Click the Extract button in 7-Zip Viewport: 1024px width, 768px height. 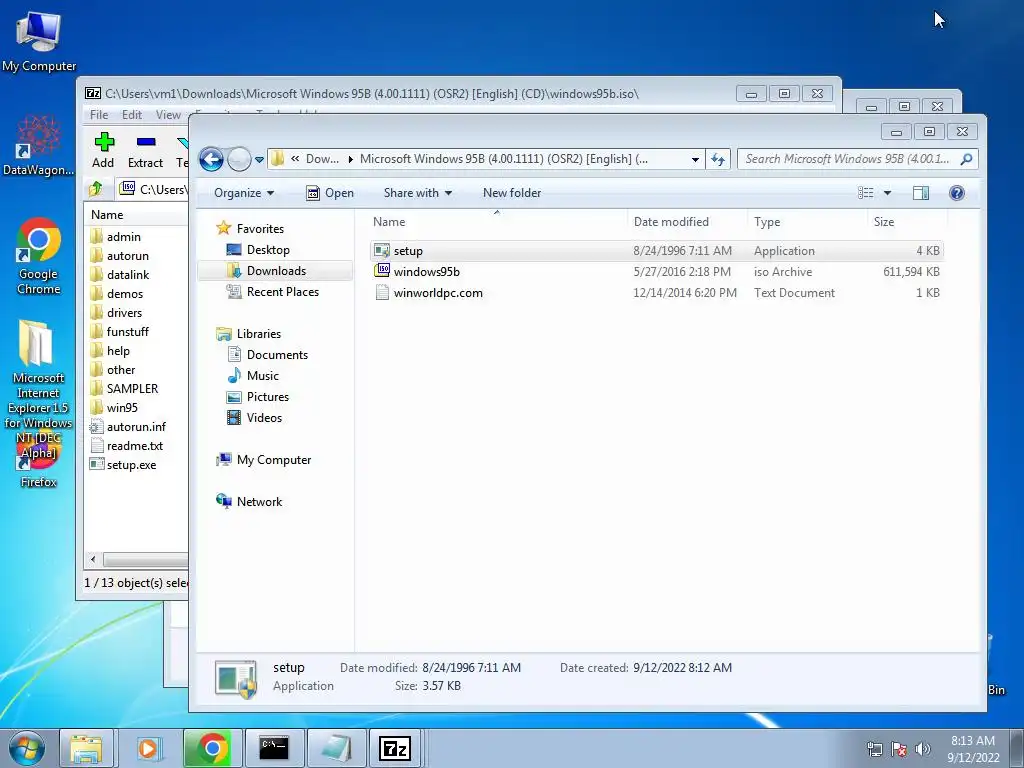pos(145,150)
